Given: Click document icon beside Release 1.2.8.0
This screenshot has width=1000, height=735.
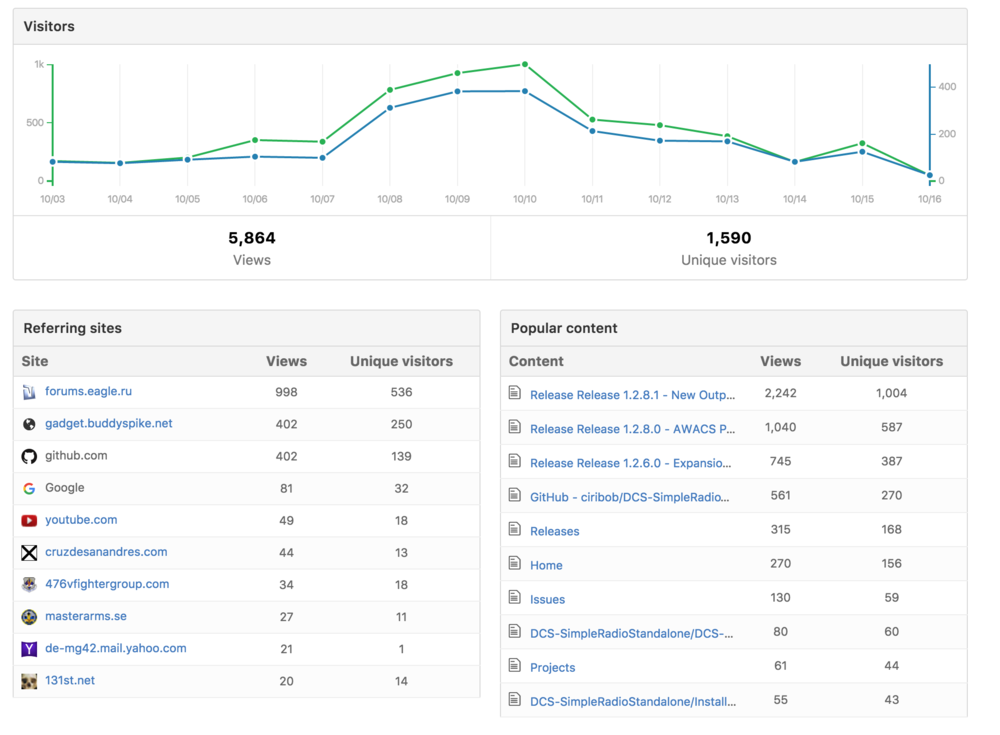Looking at the screenshot, I should click(515, 426).
